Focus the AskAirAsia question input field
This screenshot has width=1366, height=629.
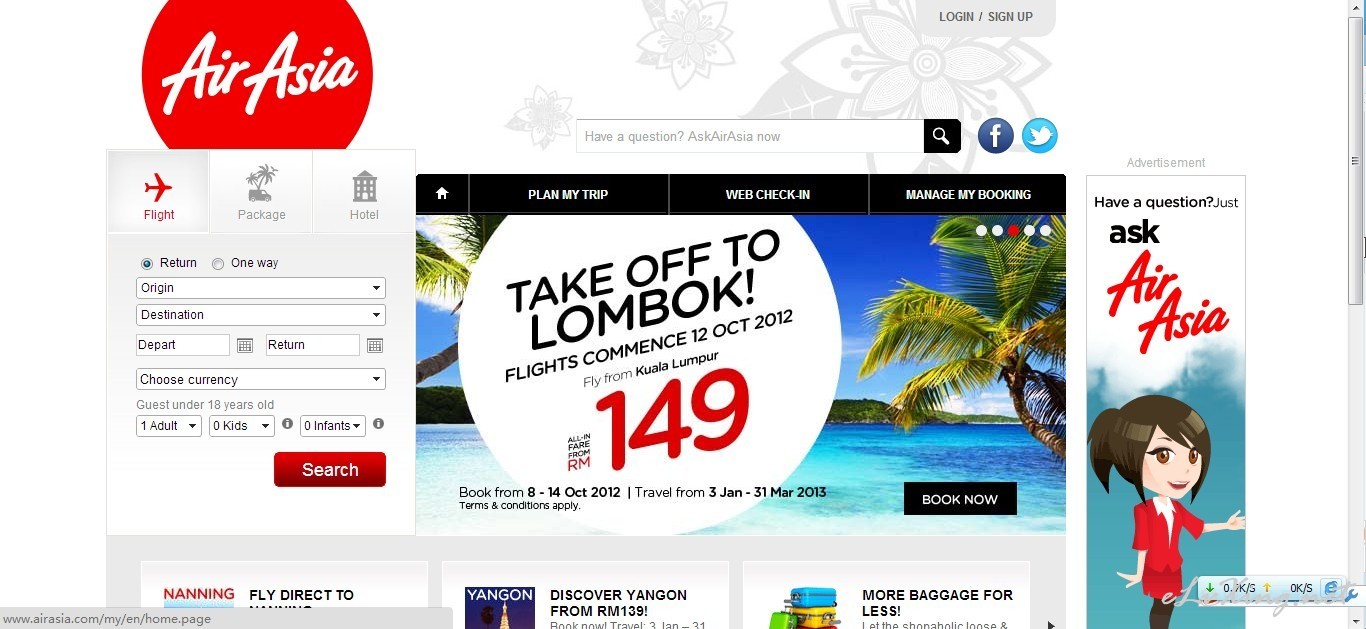tap(750, 136)
